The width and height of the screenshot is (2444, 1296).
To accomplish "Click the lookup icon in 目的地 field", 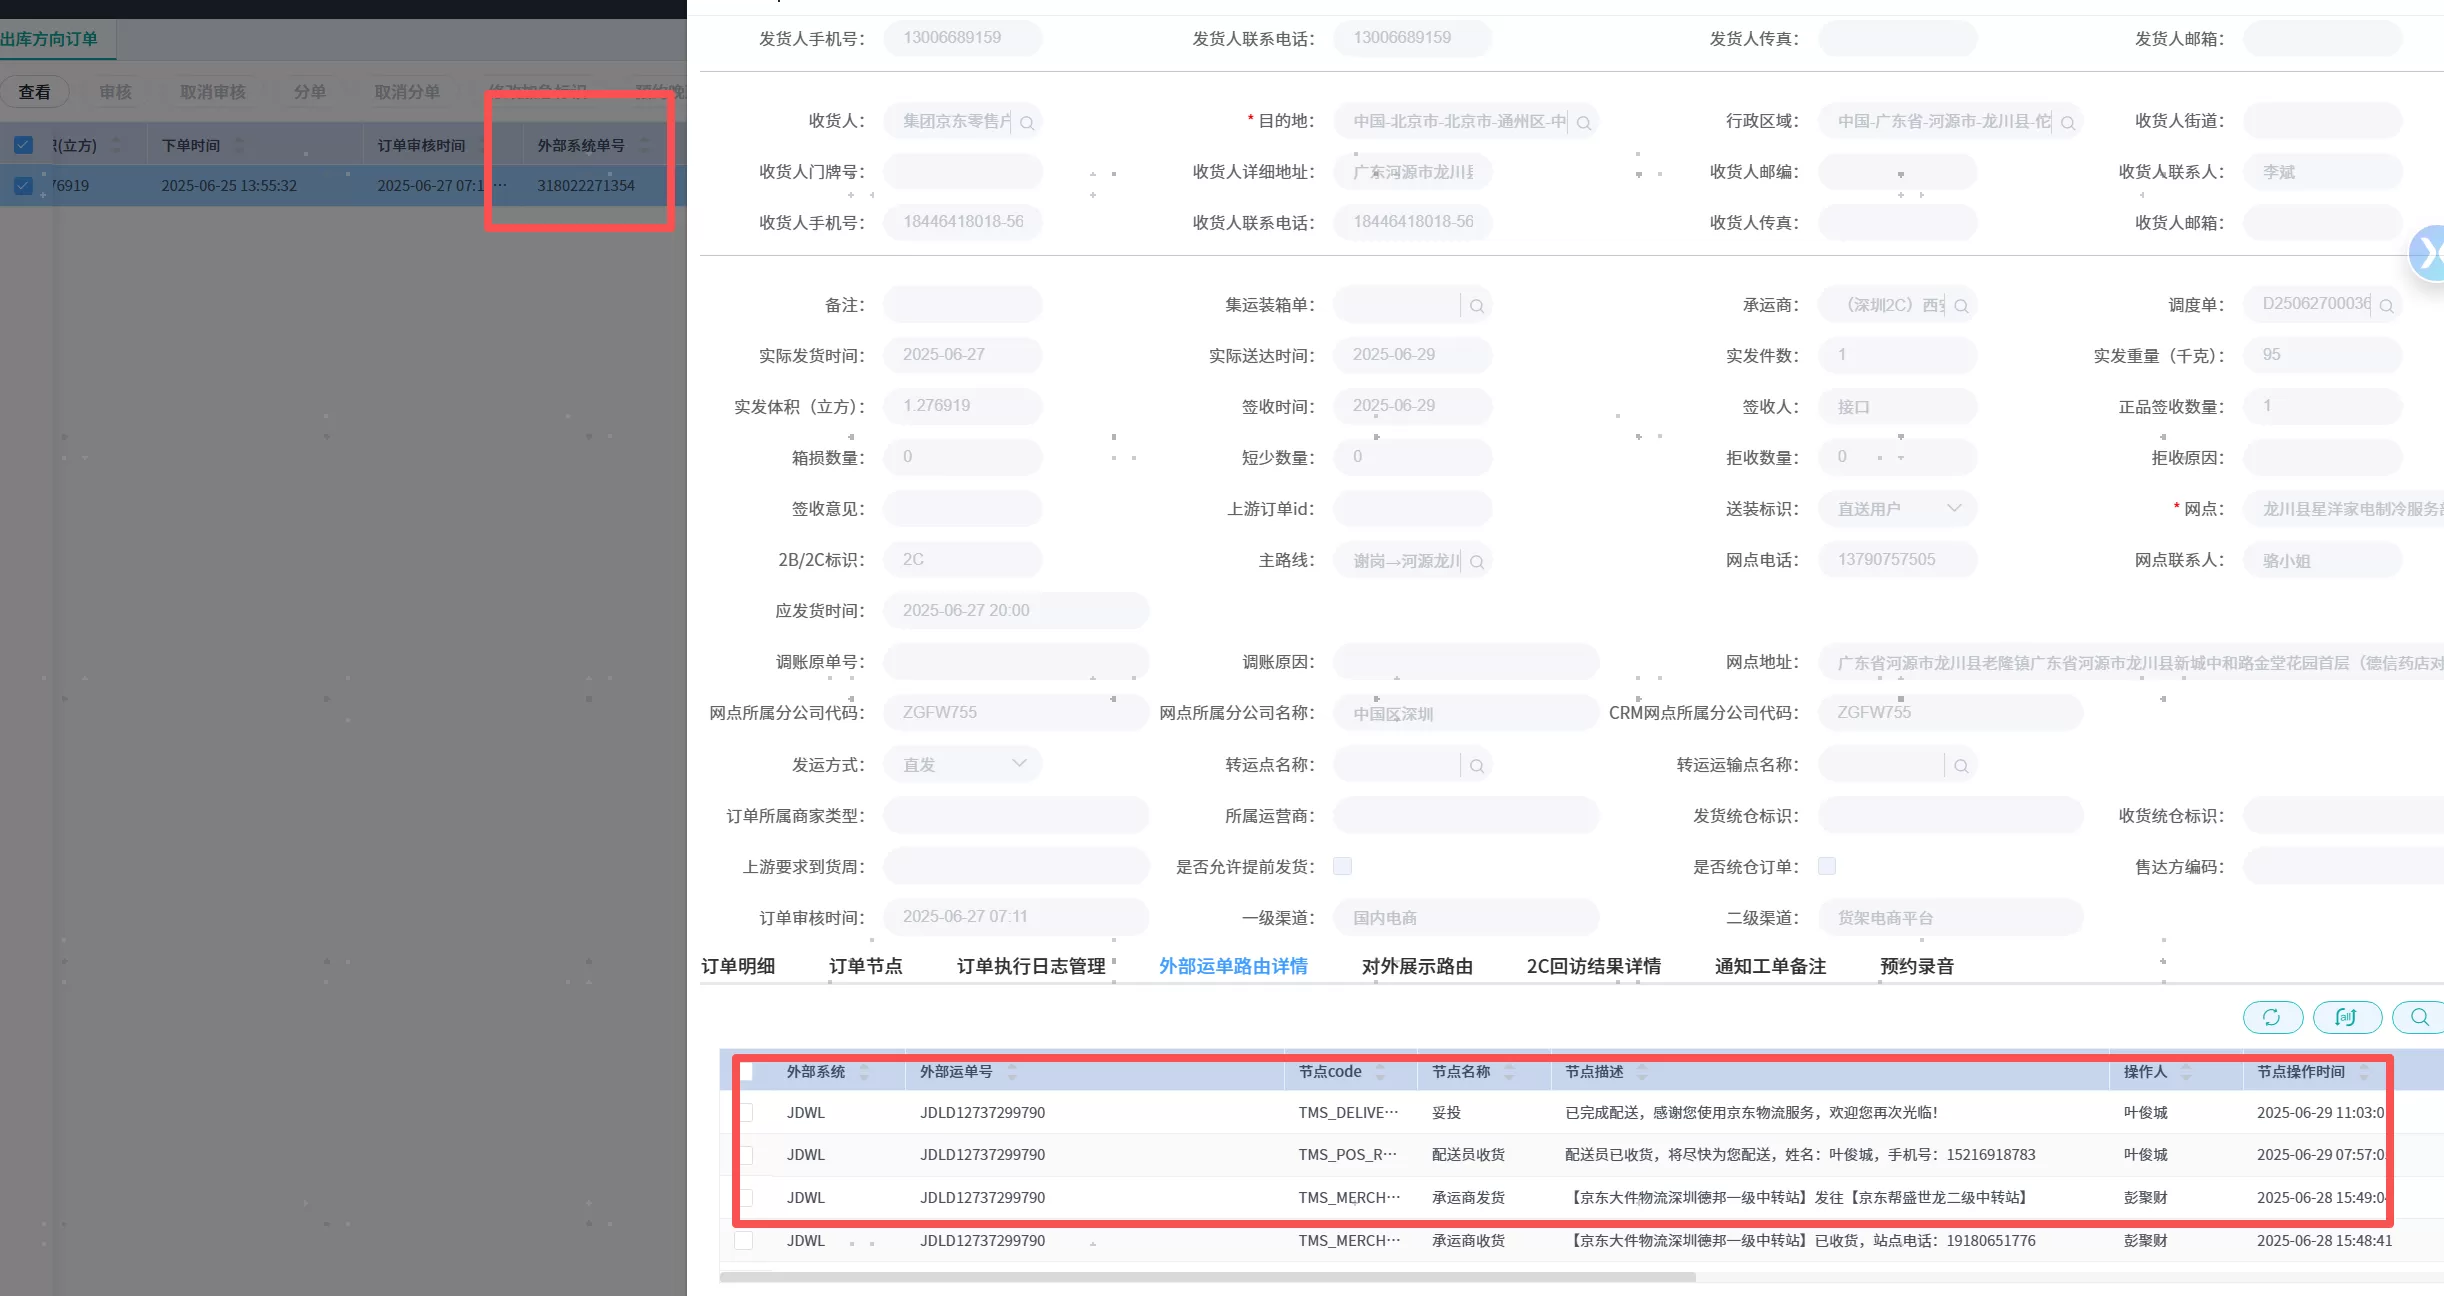I will 1584,123.
